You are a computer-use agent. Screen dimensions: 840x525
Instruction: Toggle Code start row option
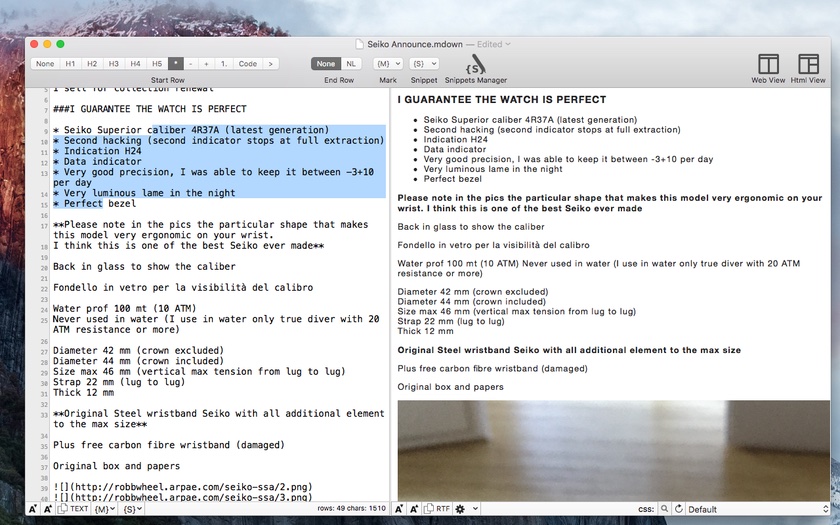pyautogui.click(x=247, y=63)
